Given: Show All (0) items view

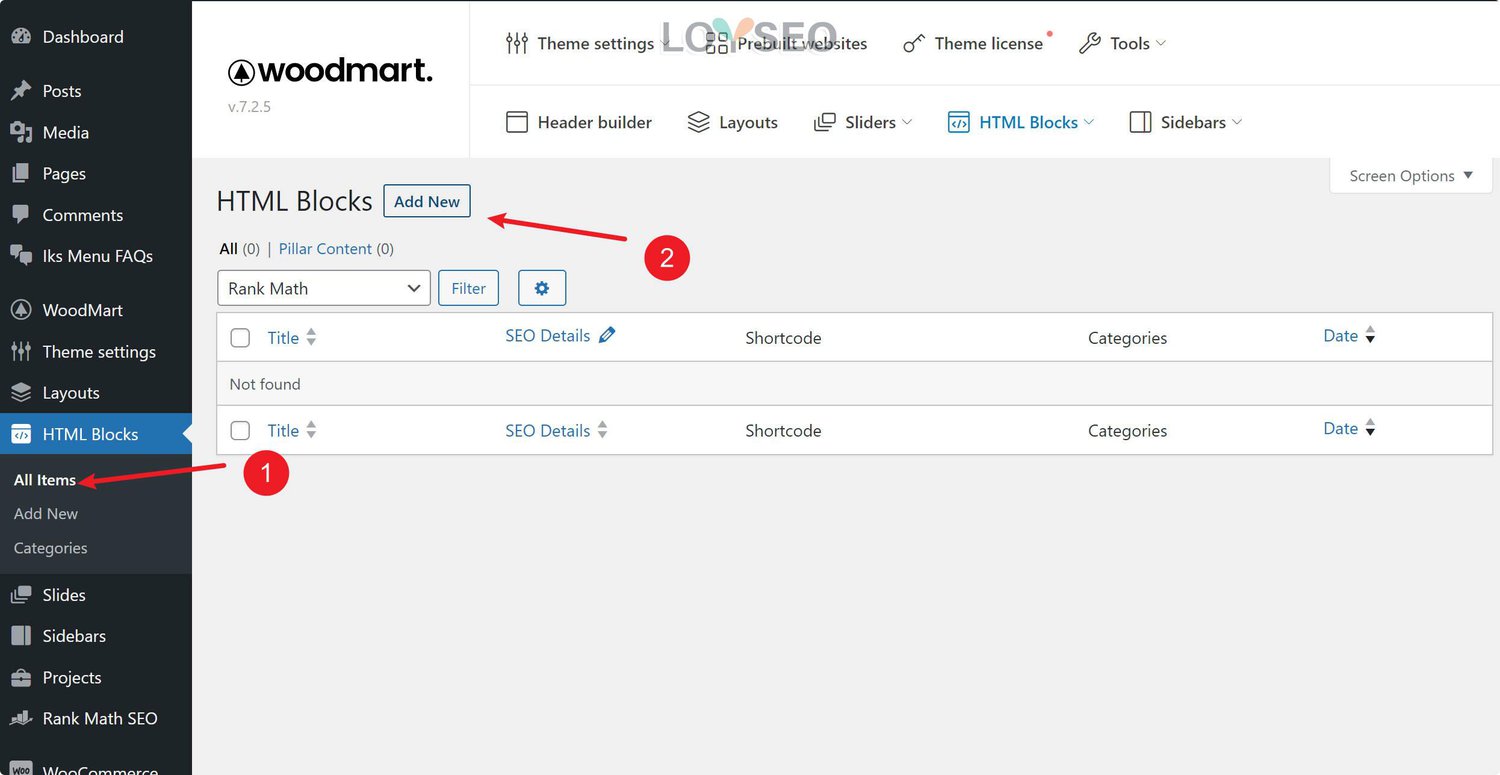Looking at the screenshot, I should pos(240,249).
